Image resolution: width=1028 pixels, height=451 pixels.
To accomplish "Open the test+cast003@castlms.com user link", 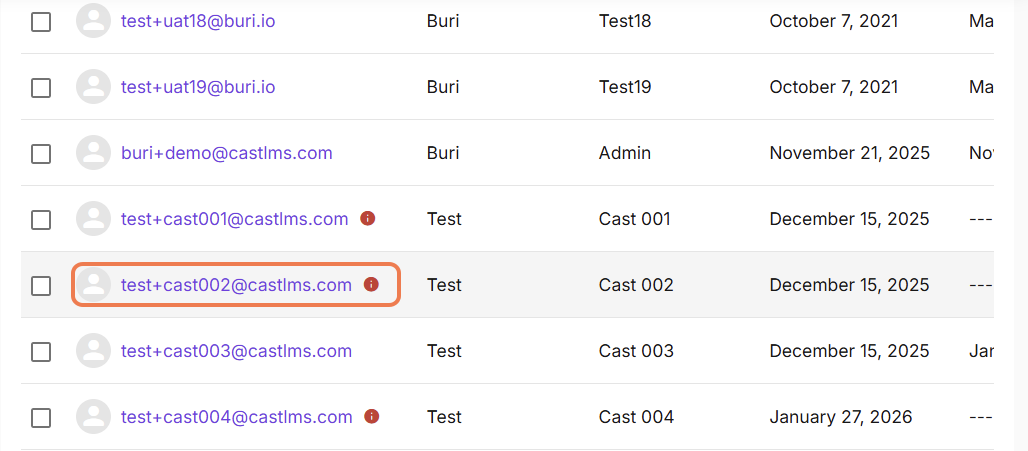I will pyautogui.click(x=237, y=351).
